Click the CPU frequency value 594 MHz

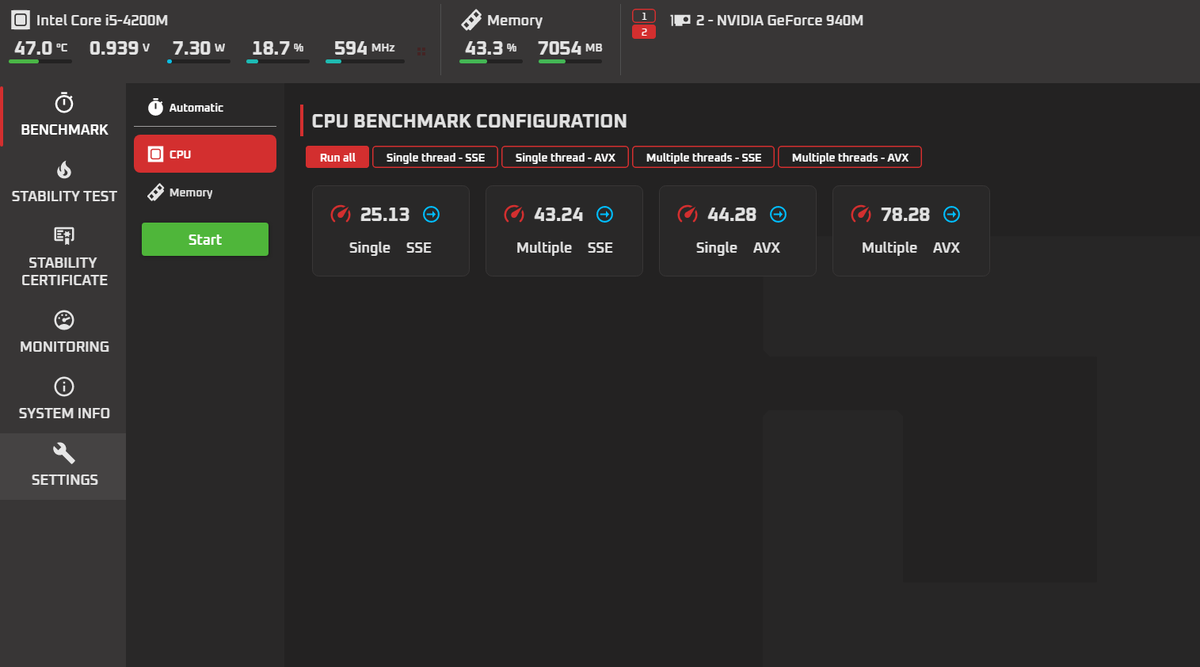364,47
